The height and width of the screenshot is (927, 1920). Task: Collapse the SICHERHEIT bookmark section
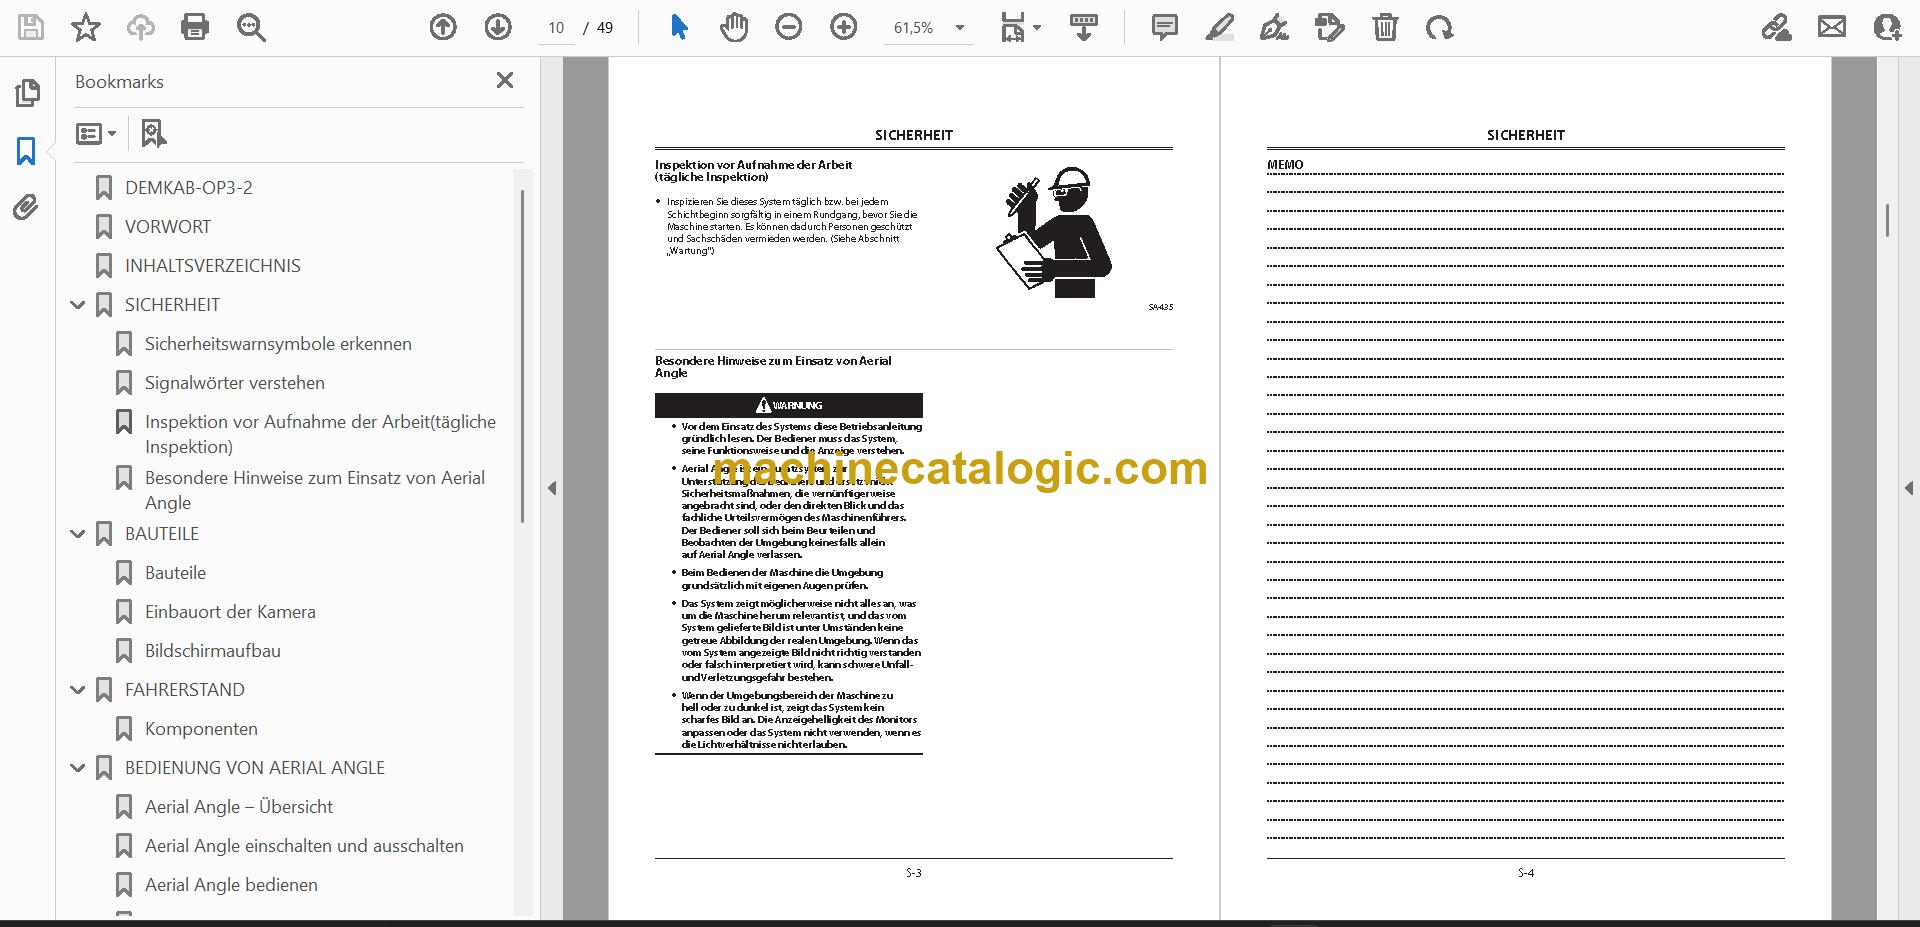[78, 305]
